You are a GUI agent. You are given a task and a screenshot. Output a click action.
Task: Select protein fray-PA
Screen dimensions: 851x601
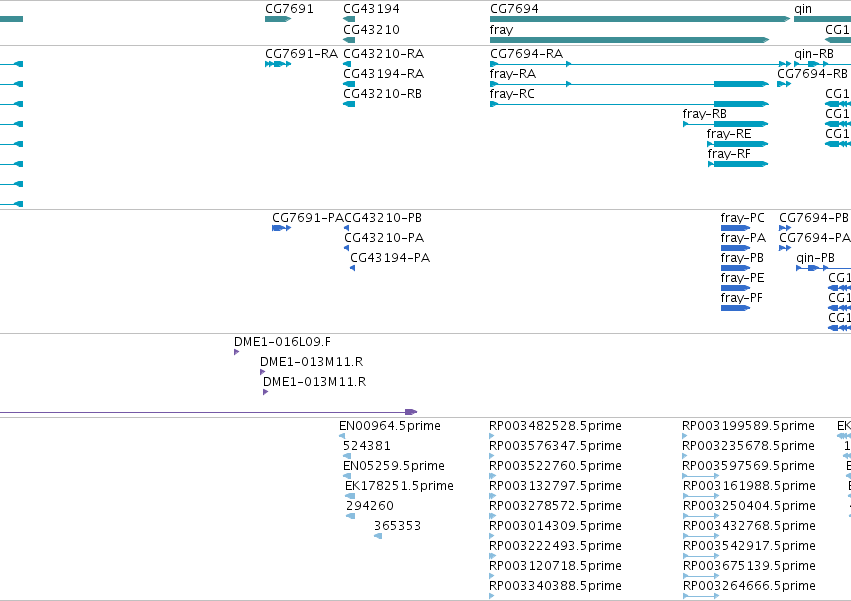coord(735,248)
